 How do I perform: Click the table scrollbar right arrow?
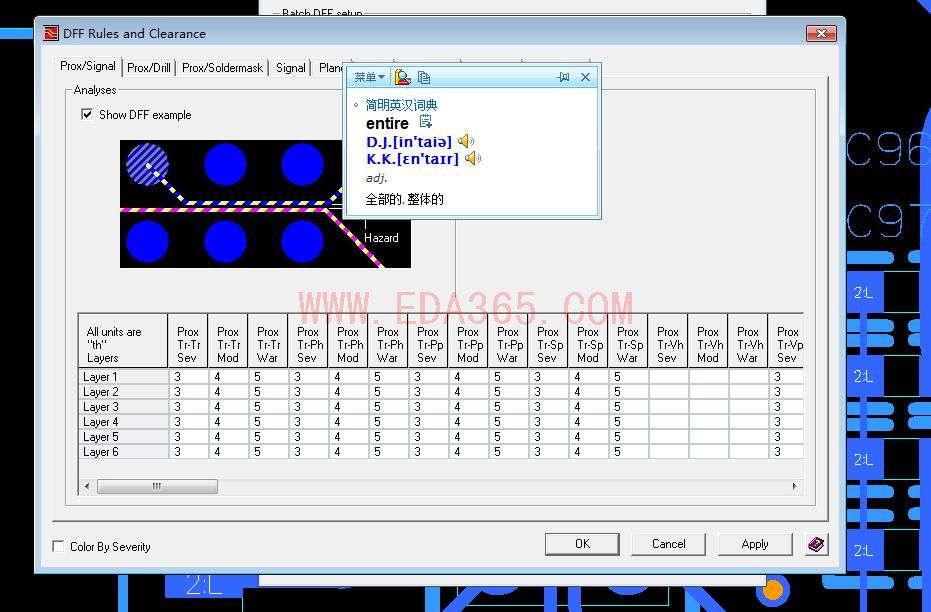pyautogui.click(x=794, y=487)
